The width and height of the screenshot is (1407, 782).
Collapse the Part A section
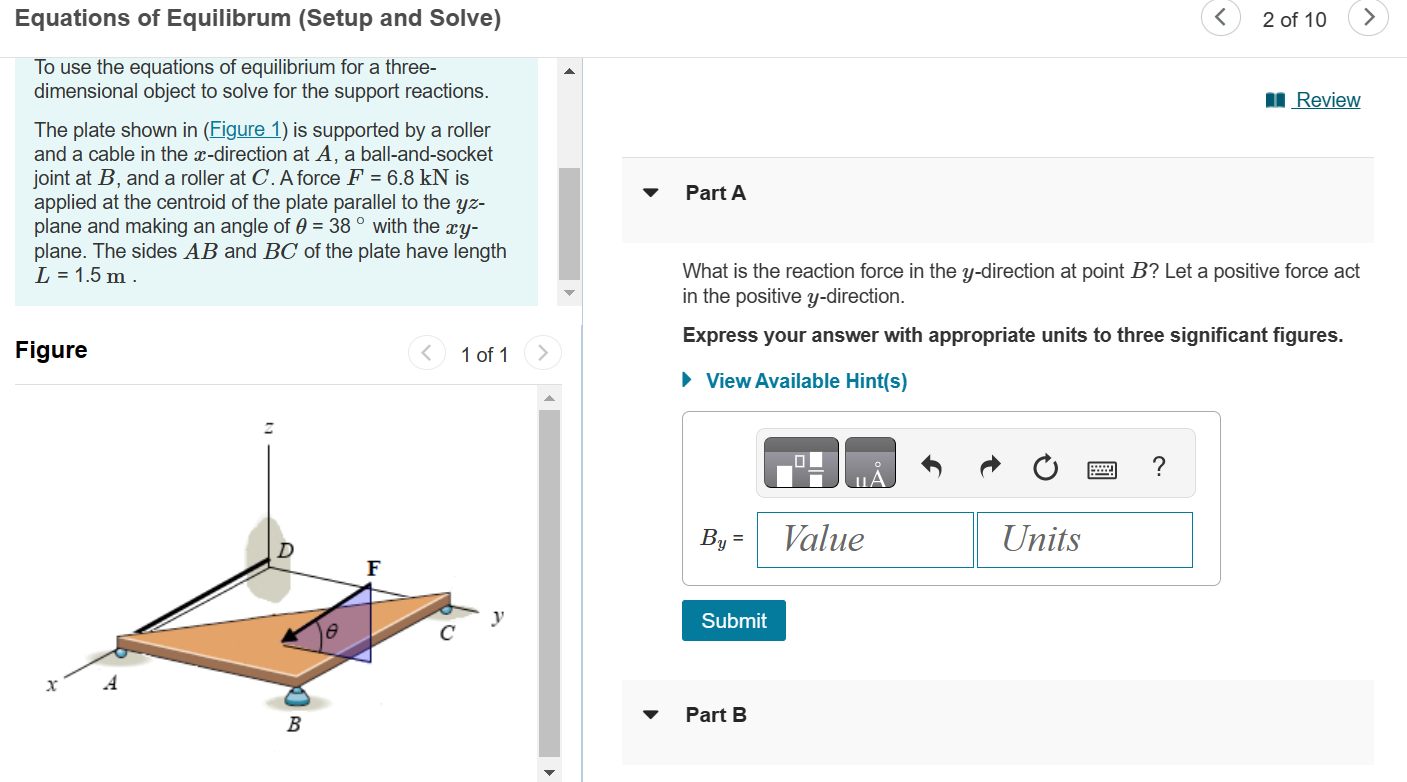(650, 193)
